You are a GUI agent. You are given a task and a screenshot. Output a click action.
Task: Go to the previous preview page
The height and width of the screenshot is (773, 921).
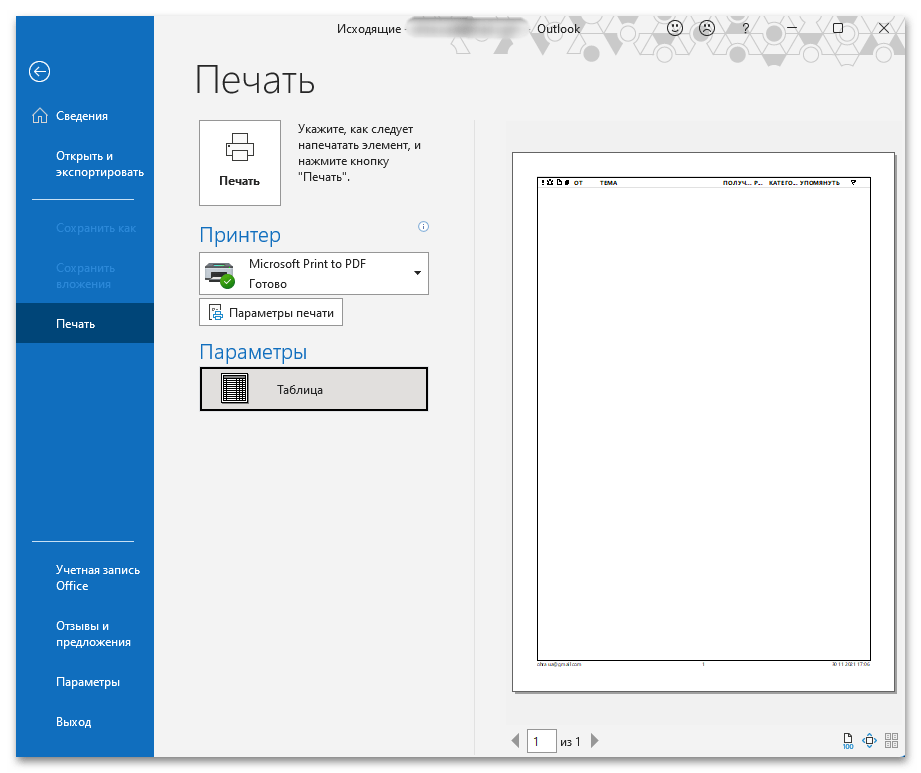pyautogui.click(x=516, y=741)
